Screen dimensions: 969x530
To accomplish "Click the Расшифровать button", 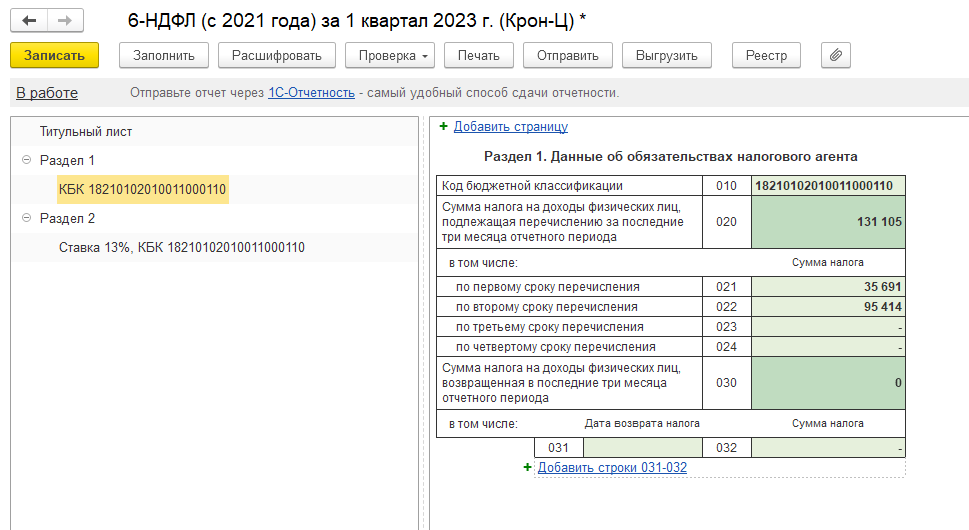I will pyautogui.click(x=276, y=55).
